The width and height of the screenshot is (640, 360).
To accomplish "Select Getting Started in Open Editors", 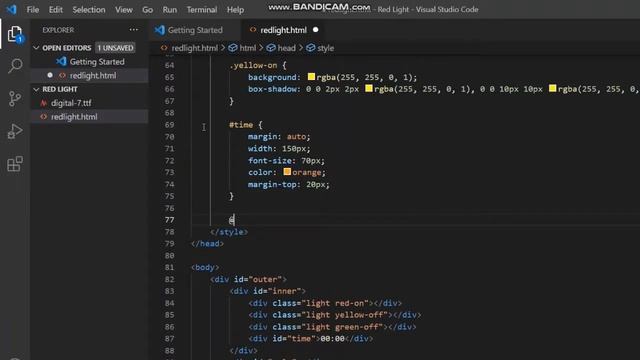I will [97, 62].
